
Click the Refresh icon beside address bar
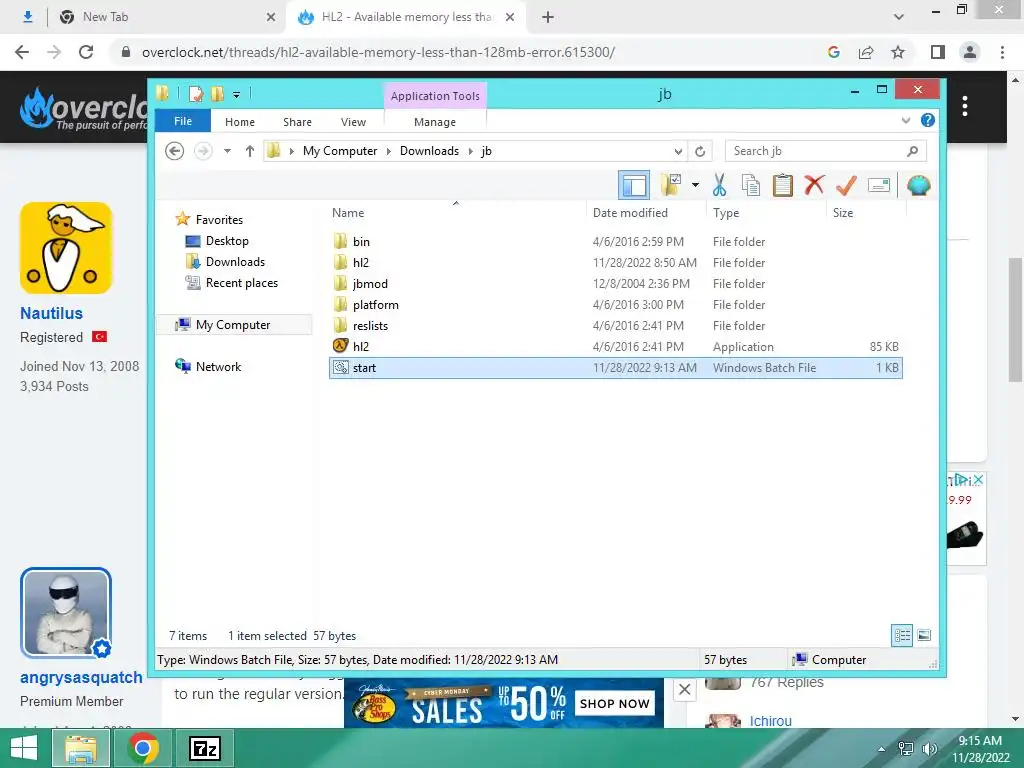click(700, 152)
